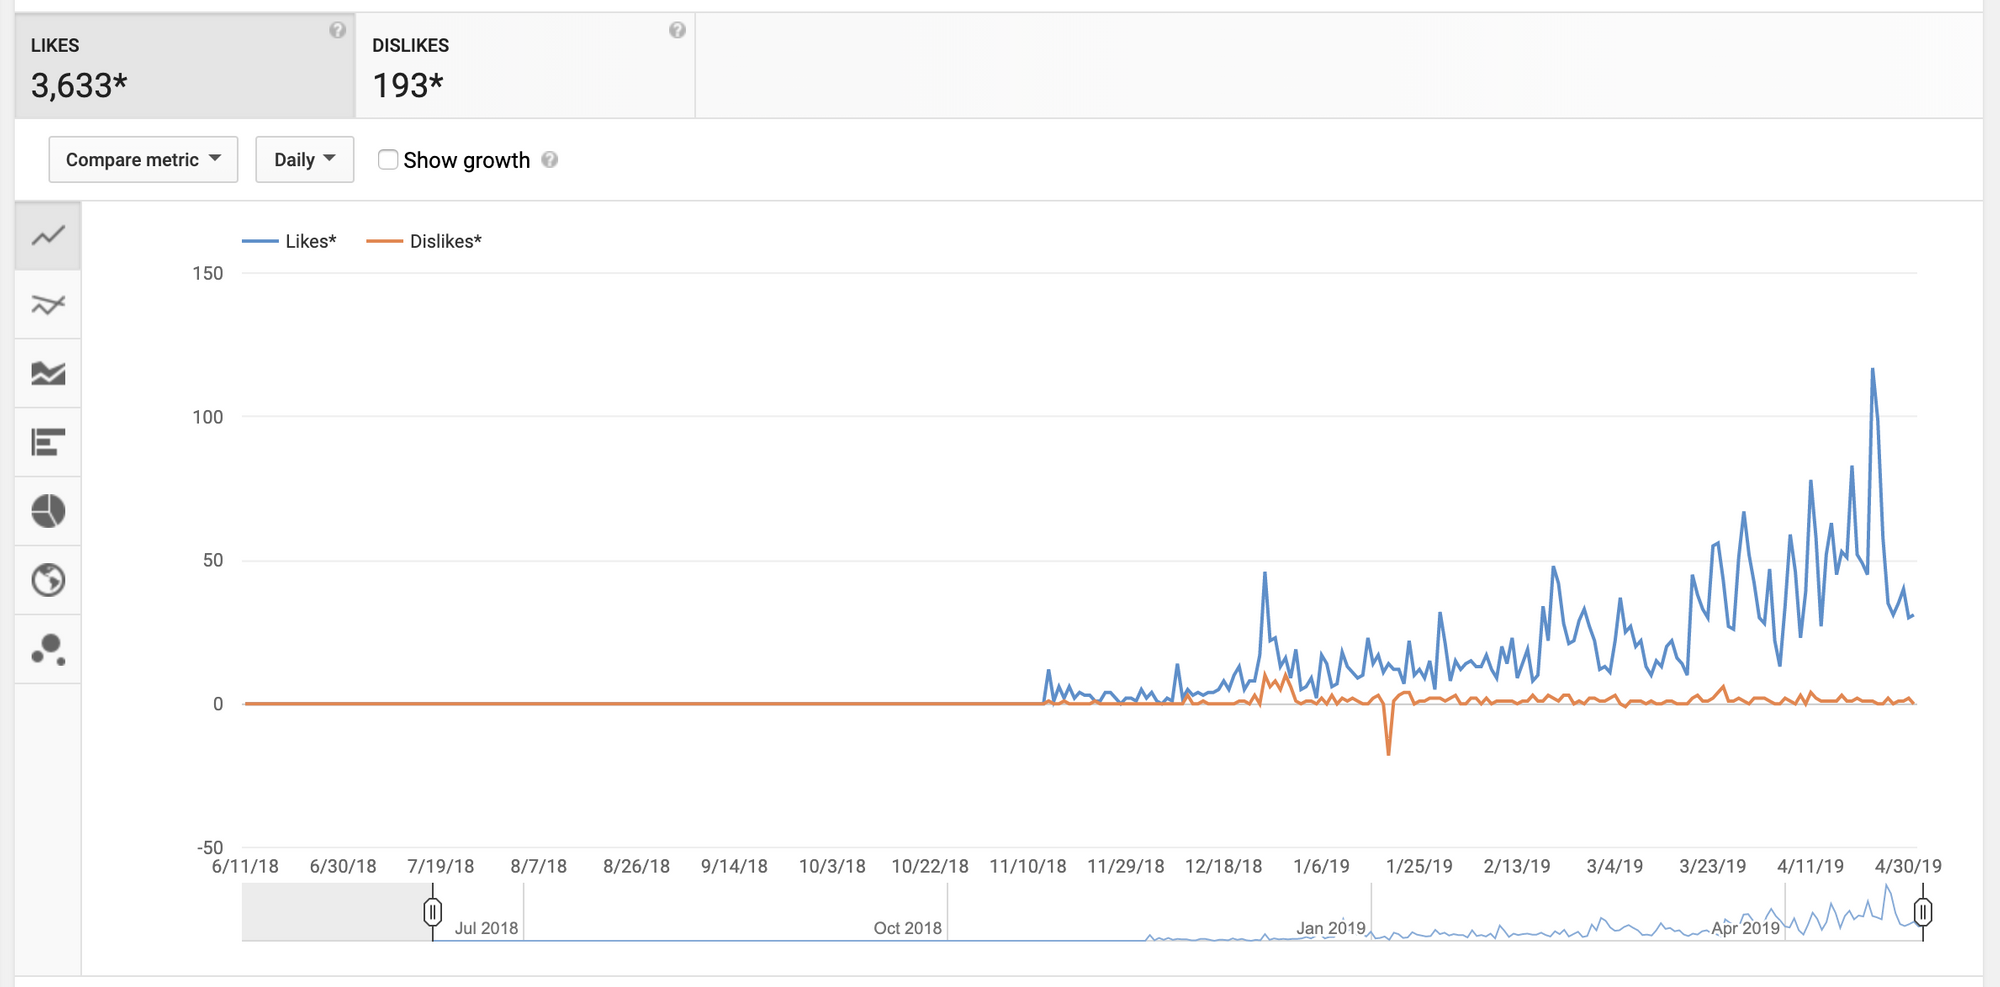Switch to bubble chart view

[48, 650]
